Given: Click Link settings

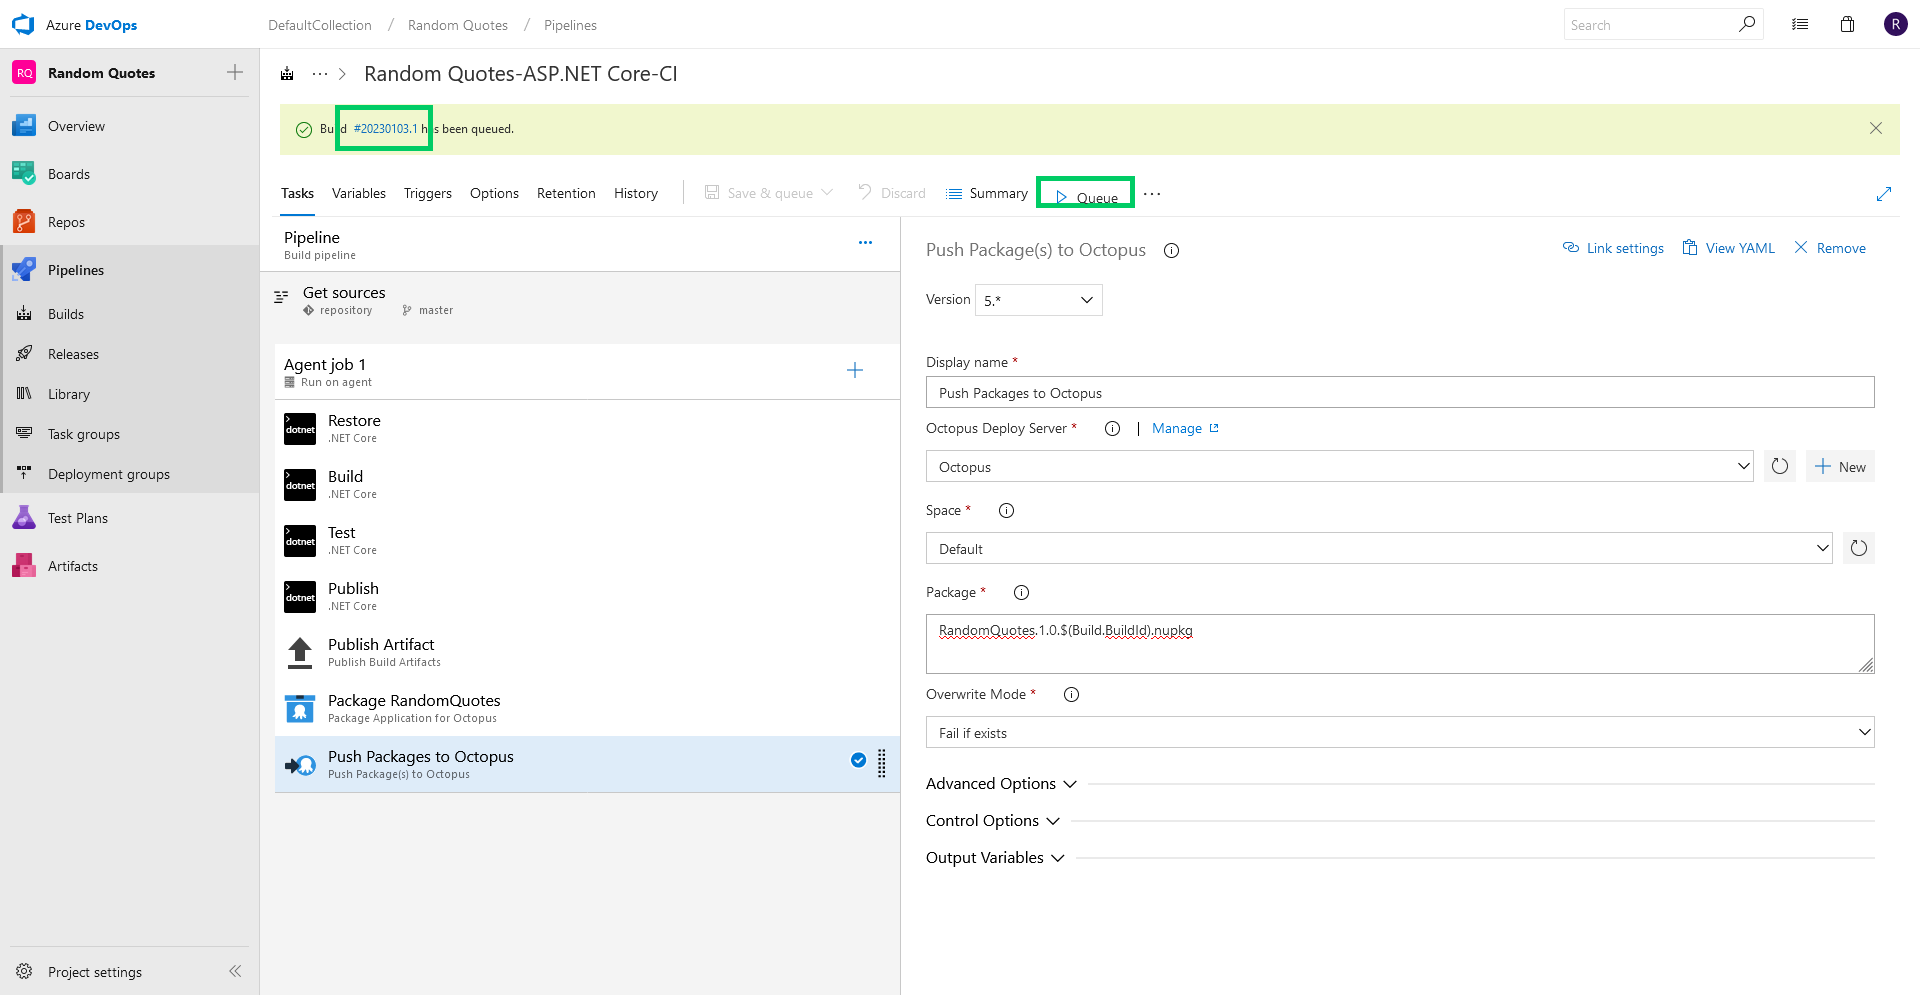Looking at the screenshot, I should pyautogui.click(x=1613, y=248).
